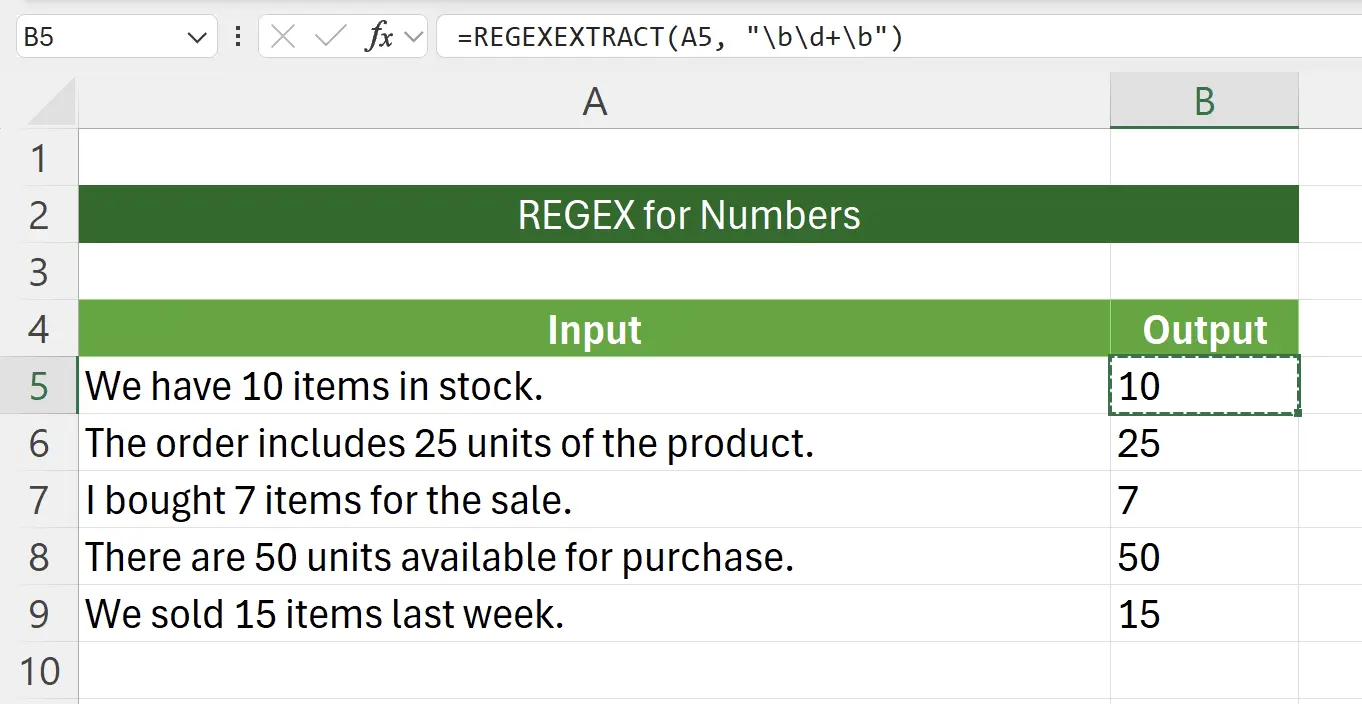Click the Cancel X icon in formula bar
Screen dimensions: 1362x704
click(283, 36)
